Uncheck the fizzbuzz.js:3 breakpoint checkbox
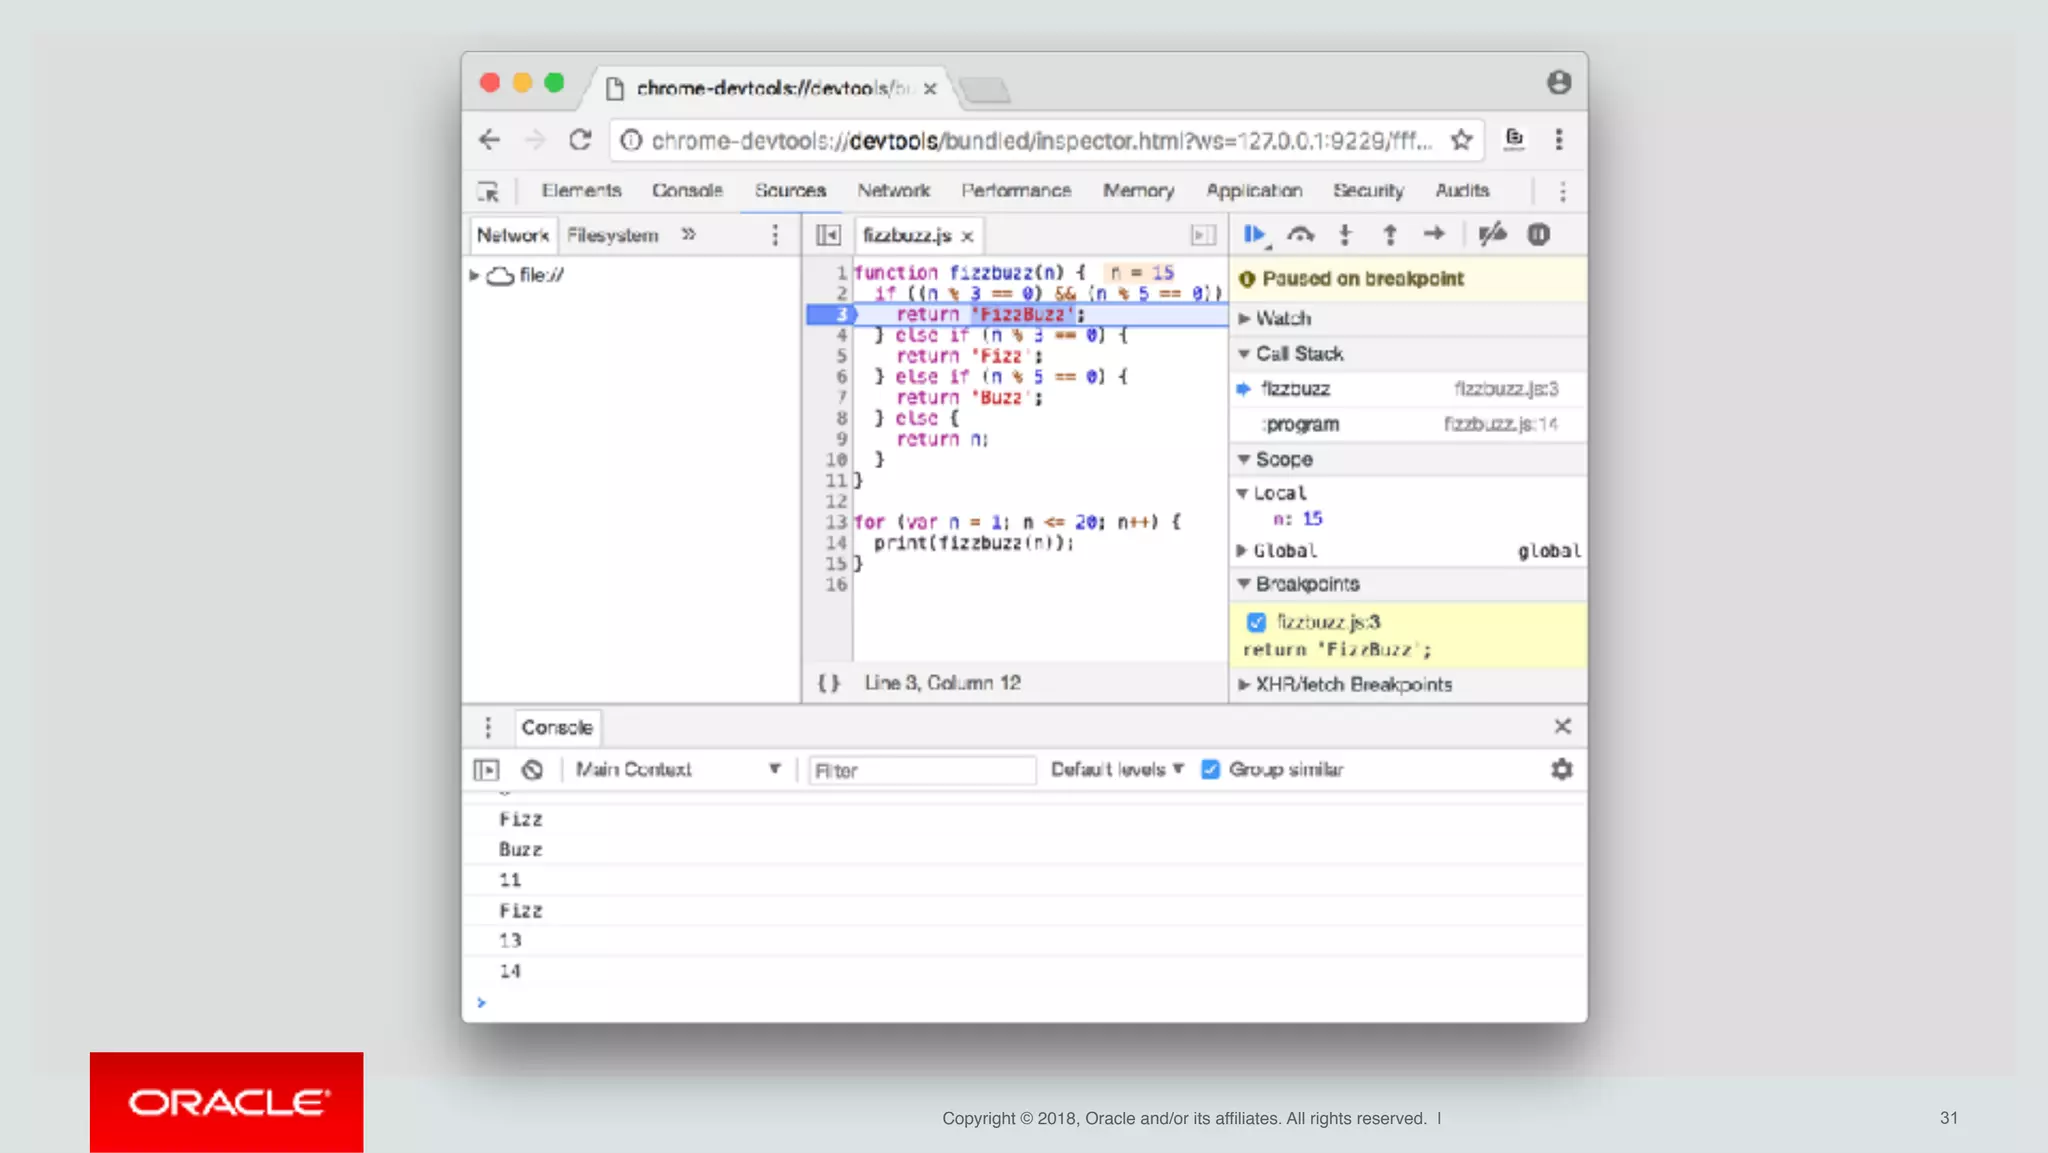This screenshot has height=1153, width=2048. point(1256,622)
